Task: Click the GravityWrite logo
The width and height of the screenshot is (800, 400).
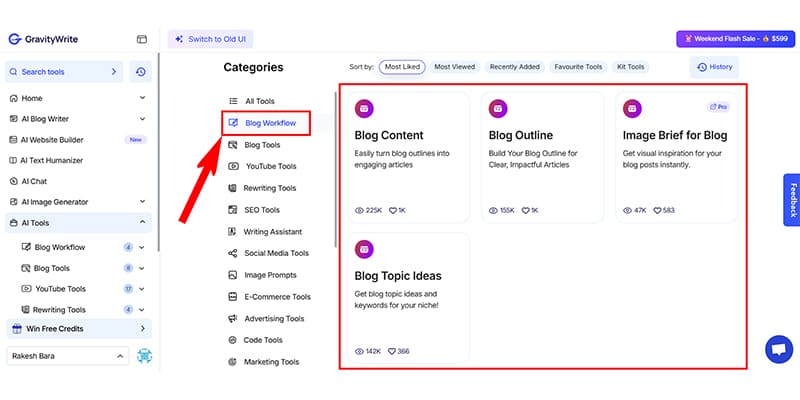Action: pos(43,39)
